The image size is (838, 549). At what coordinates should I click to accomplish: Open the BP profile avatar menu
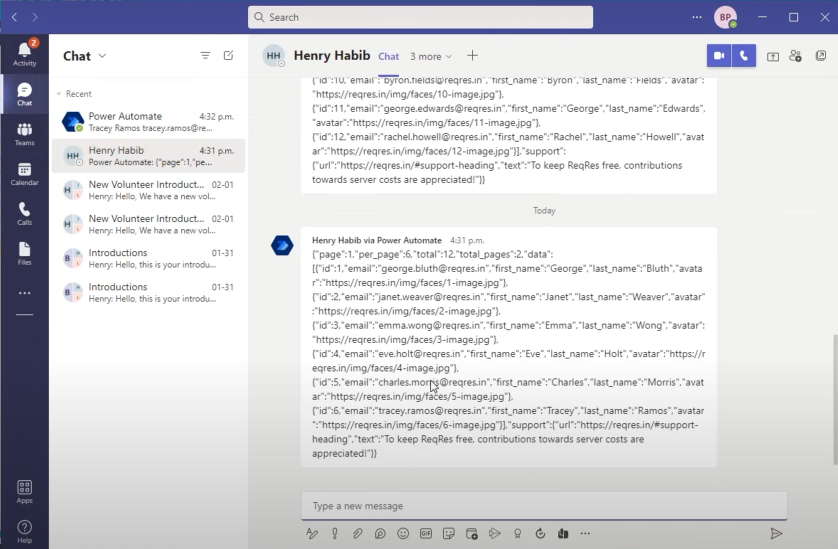pos(726,17)
